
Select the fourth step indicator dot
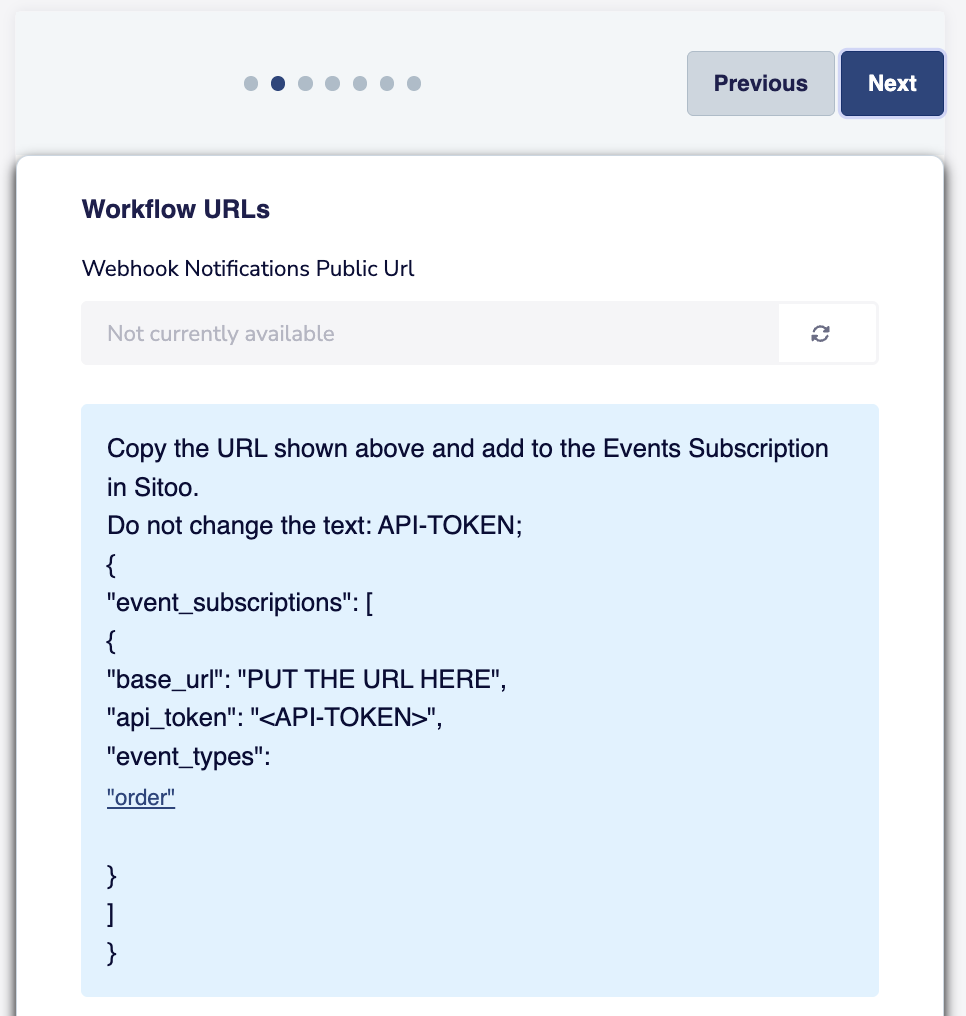coord(332,84)
